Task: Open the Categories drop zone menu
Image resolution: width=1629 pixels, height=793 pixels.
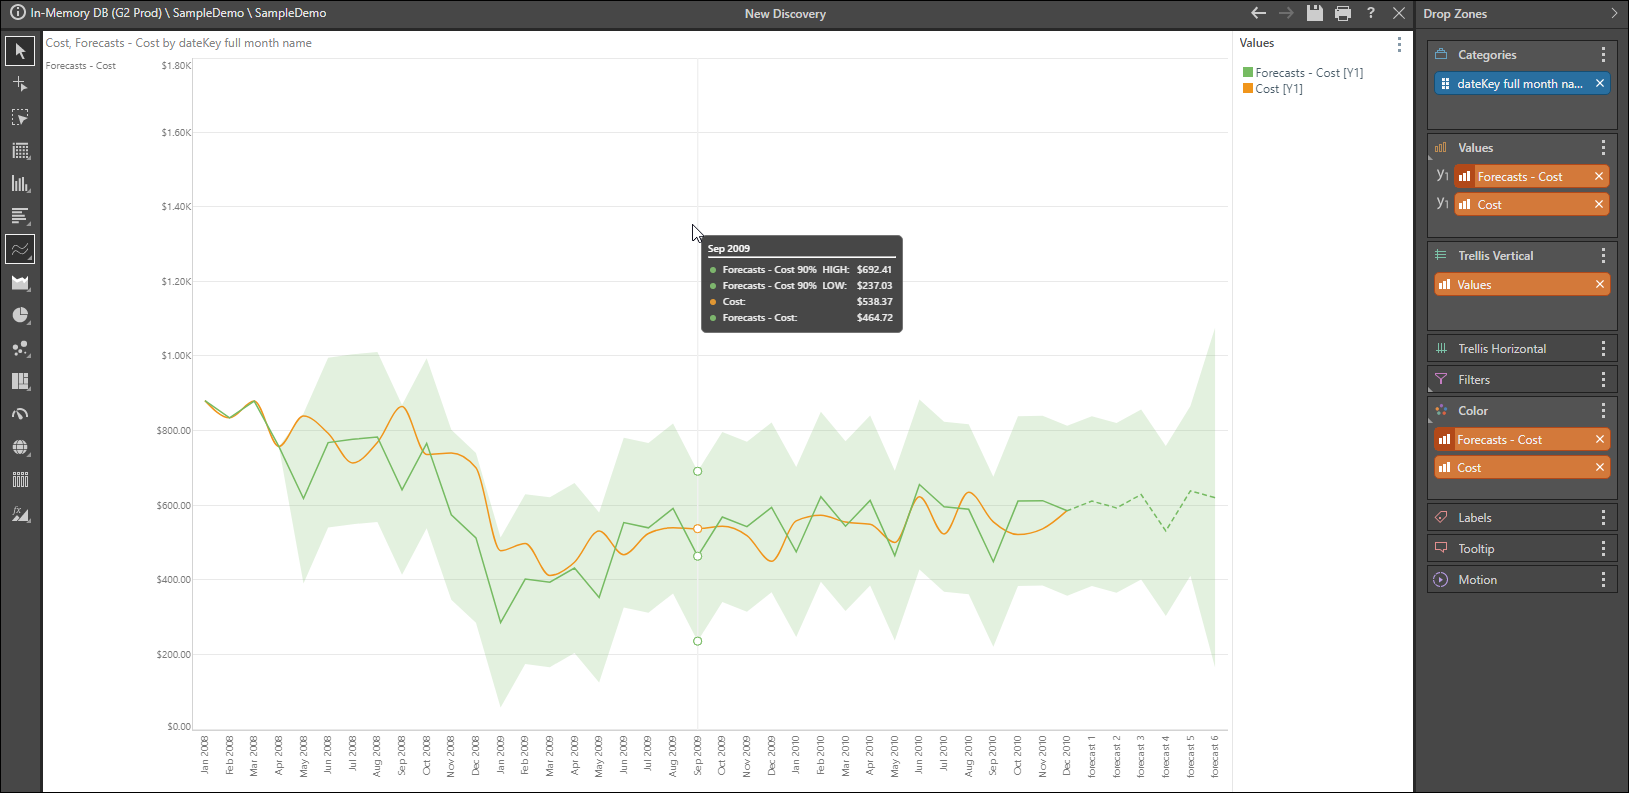Action: [1603, 55]
